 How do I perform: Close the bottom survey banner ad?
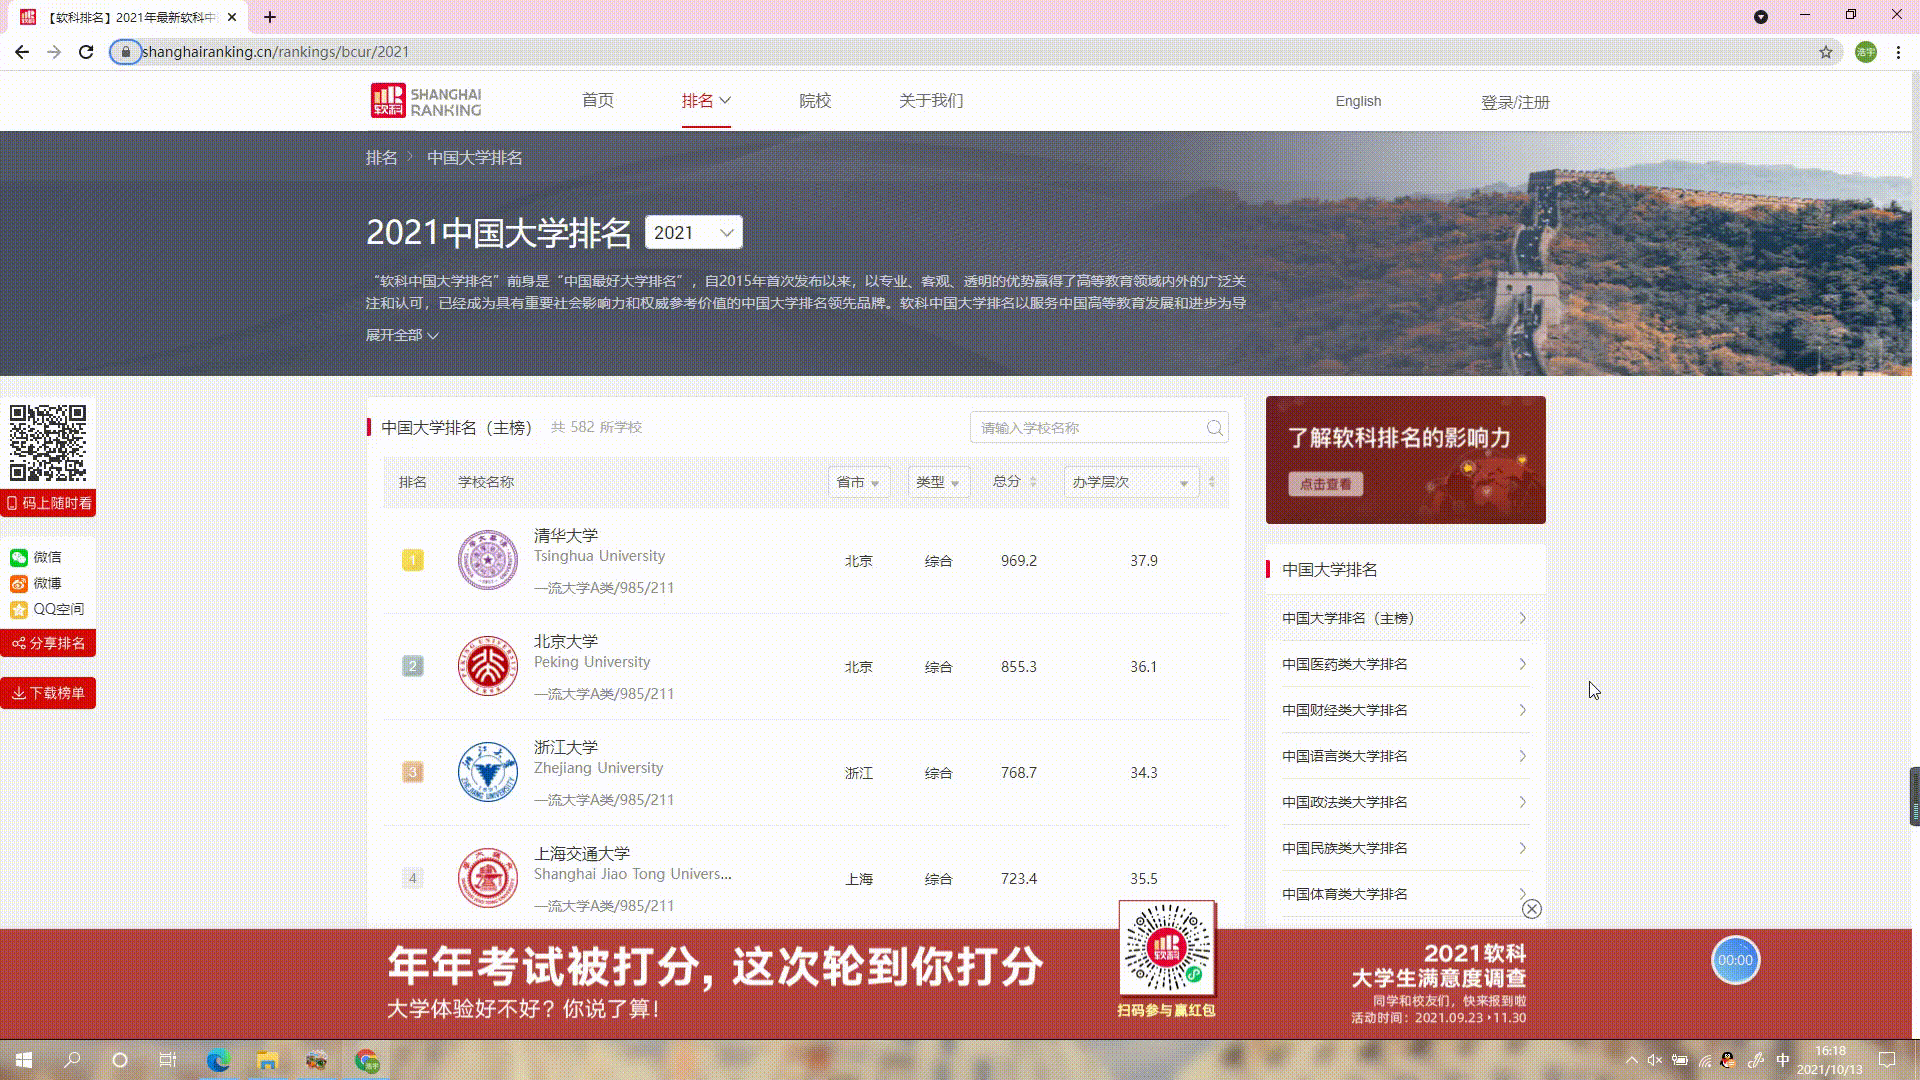[x=1531, y=909]
